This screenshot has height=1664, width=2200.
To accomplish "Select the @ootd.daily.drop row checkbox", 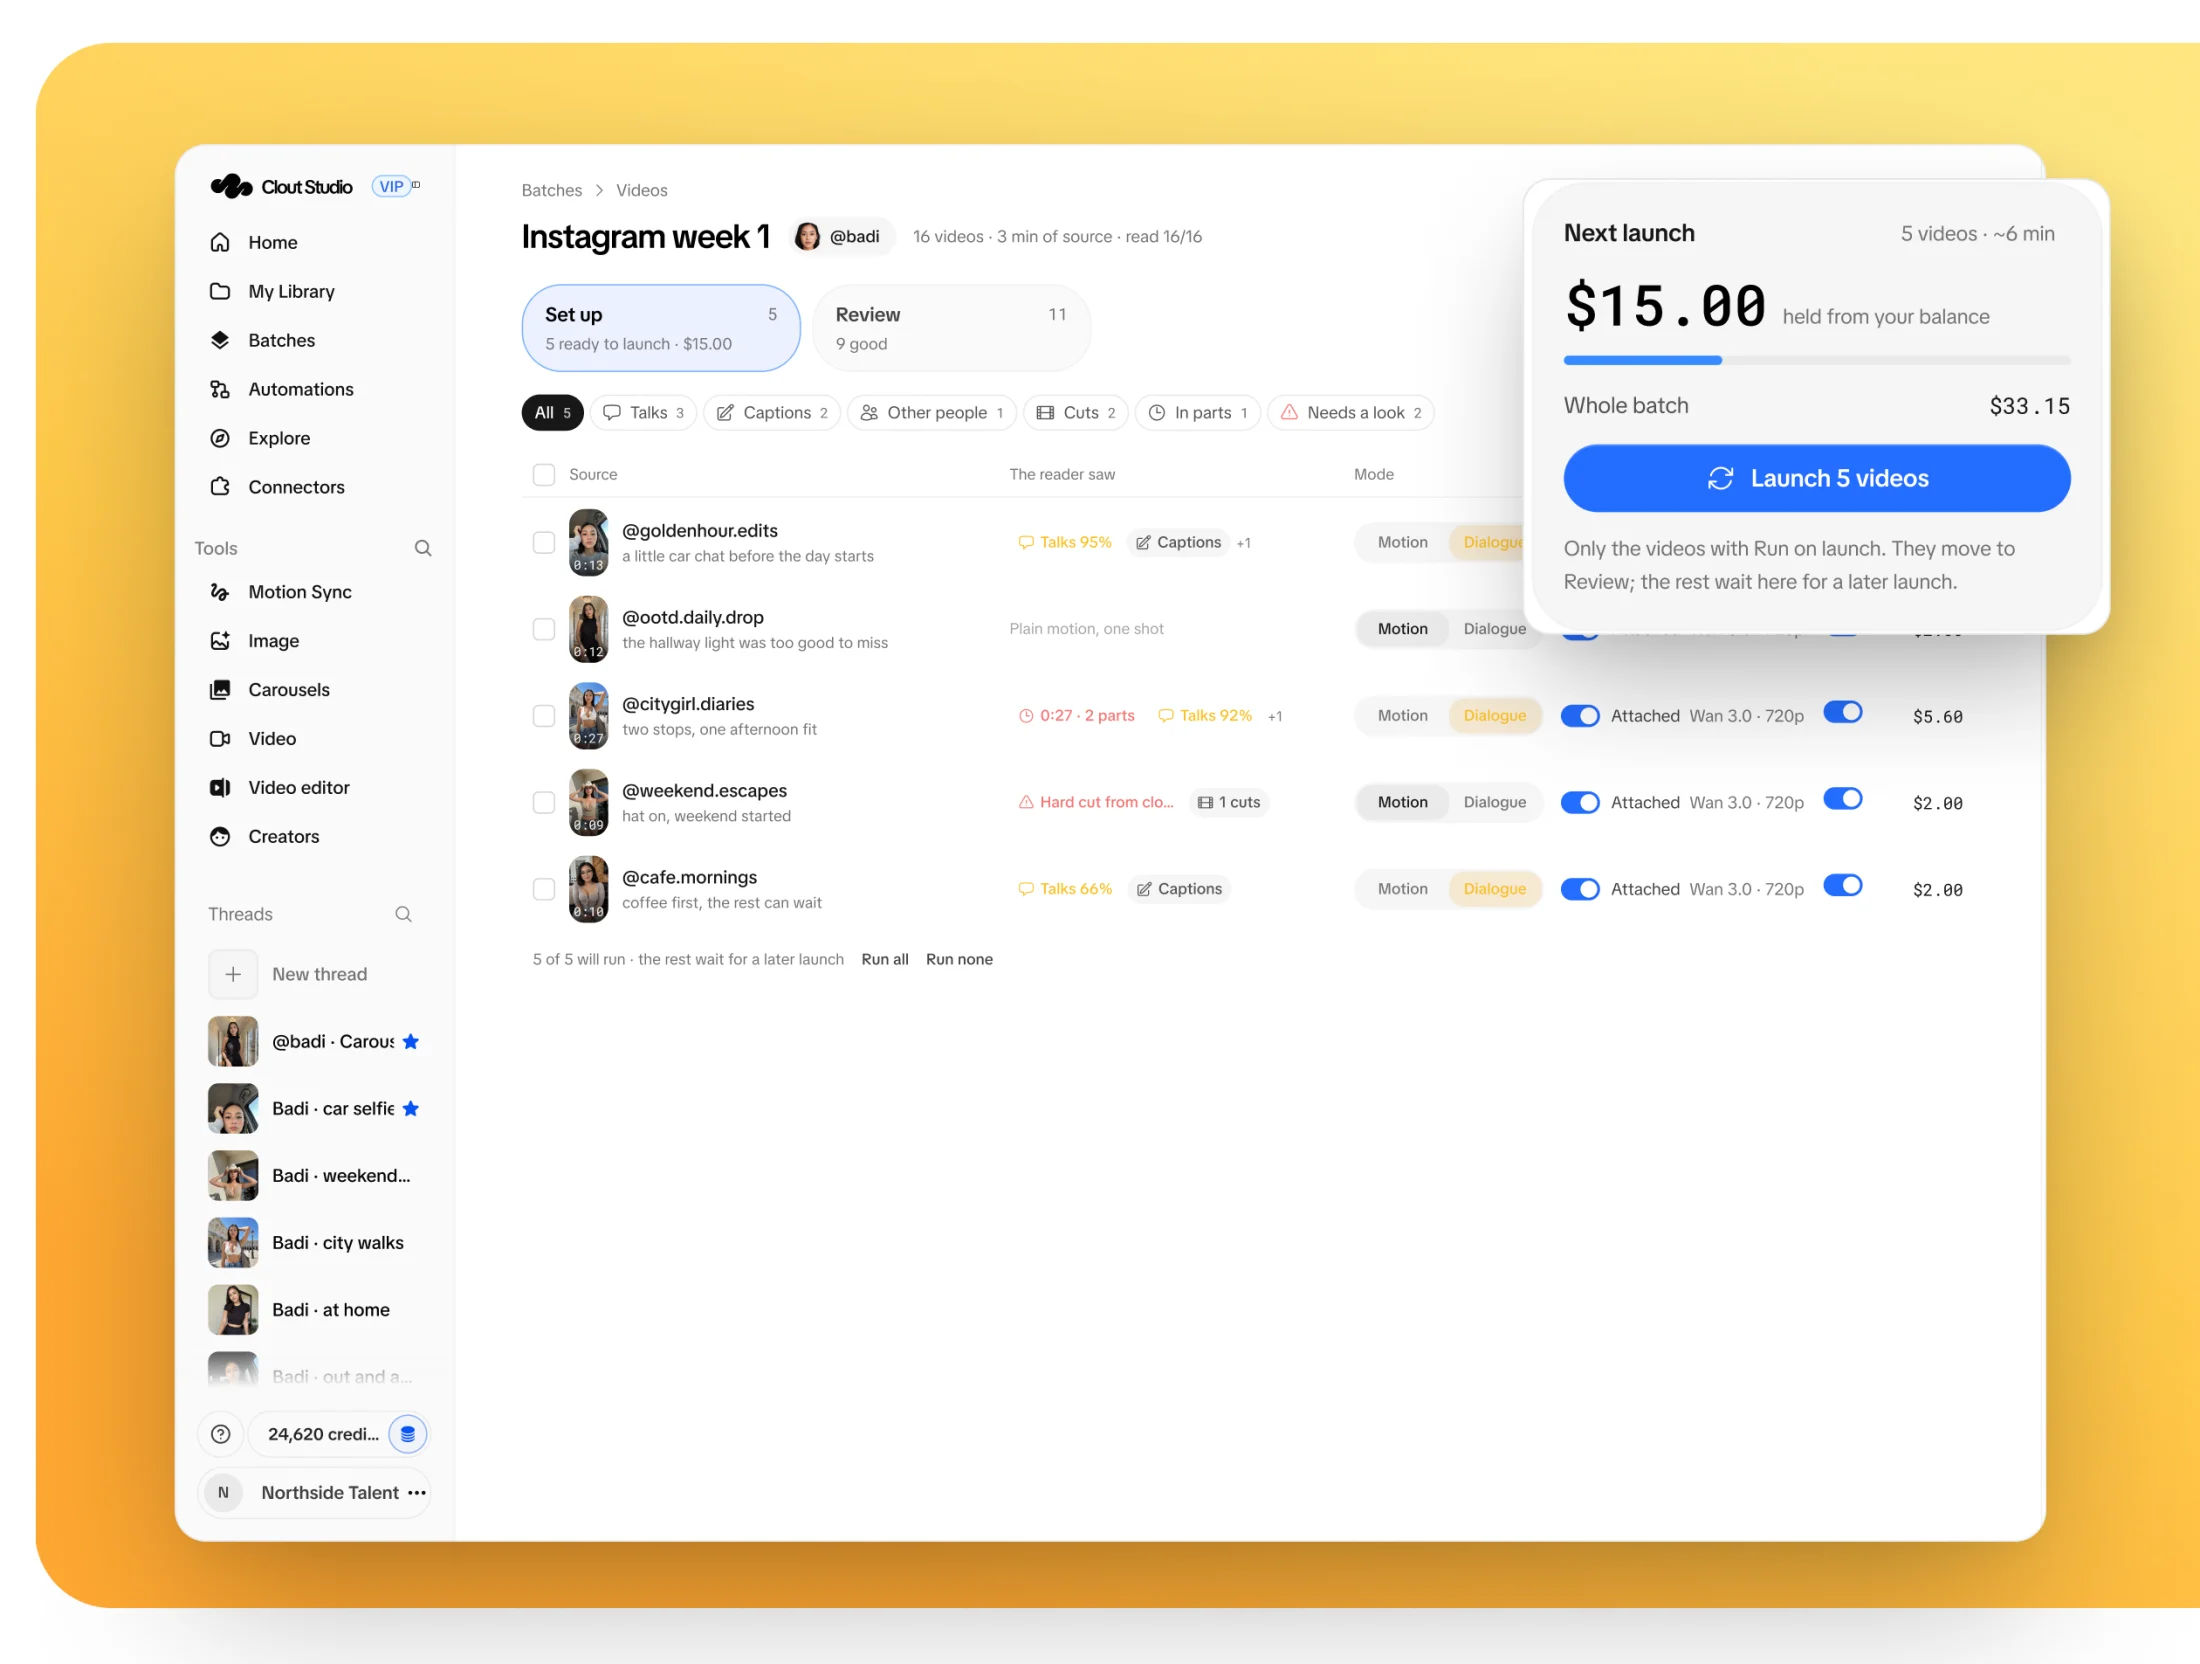I will (544, 629).
